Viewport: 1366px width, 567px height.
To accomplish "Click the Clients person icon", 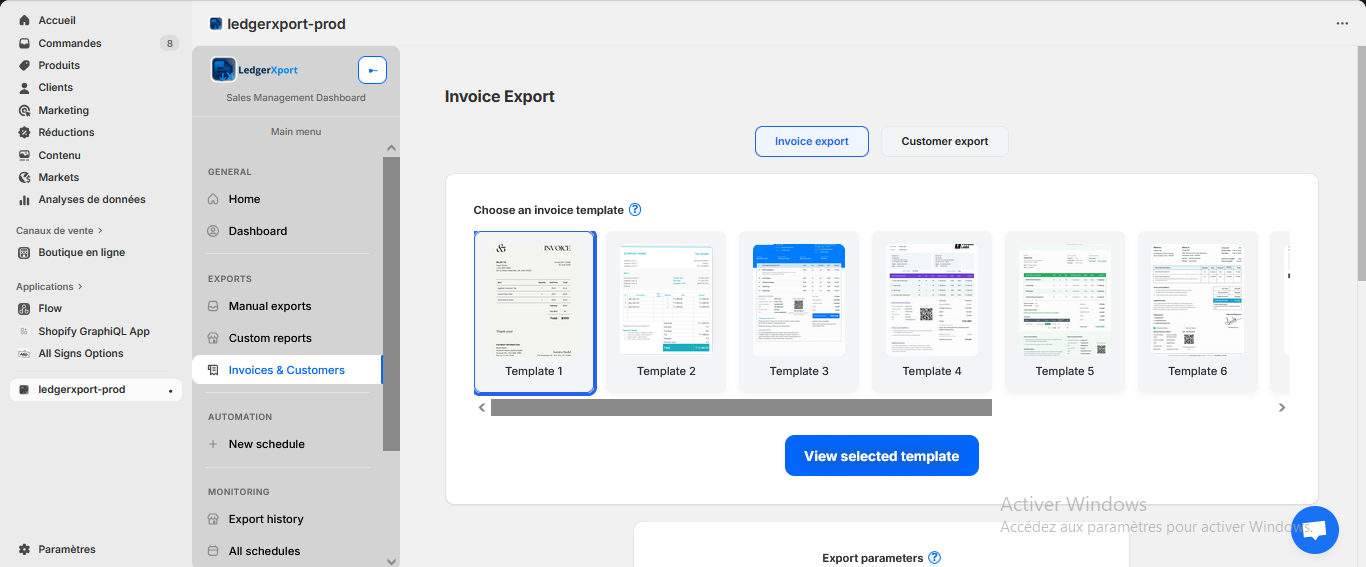I will (24, 87).
